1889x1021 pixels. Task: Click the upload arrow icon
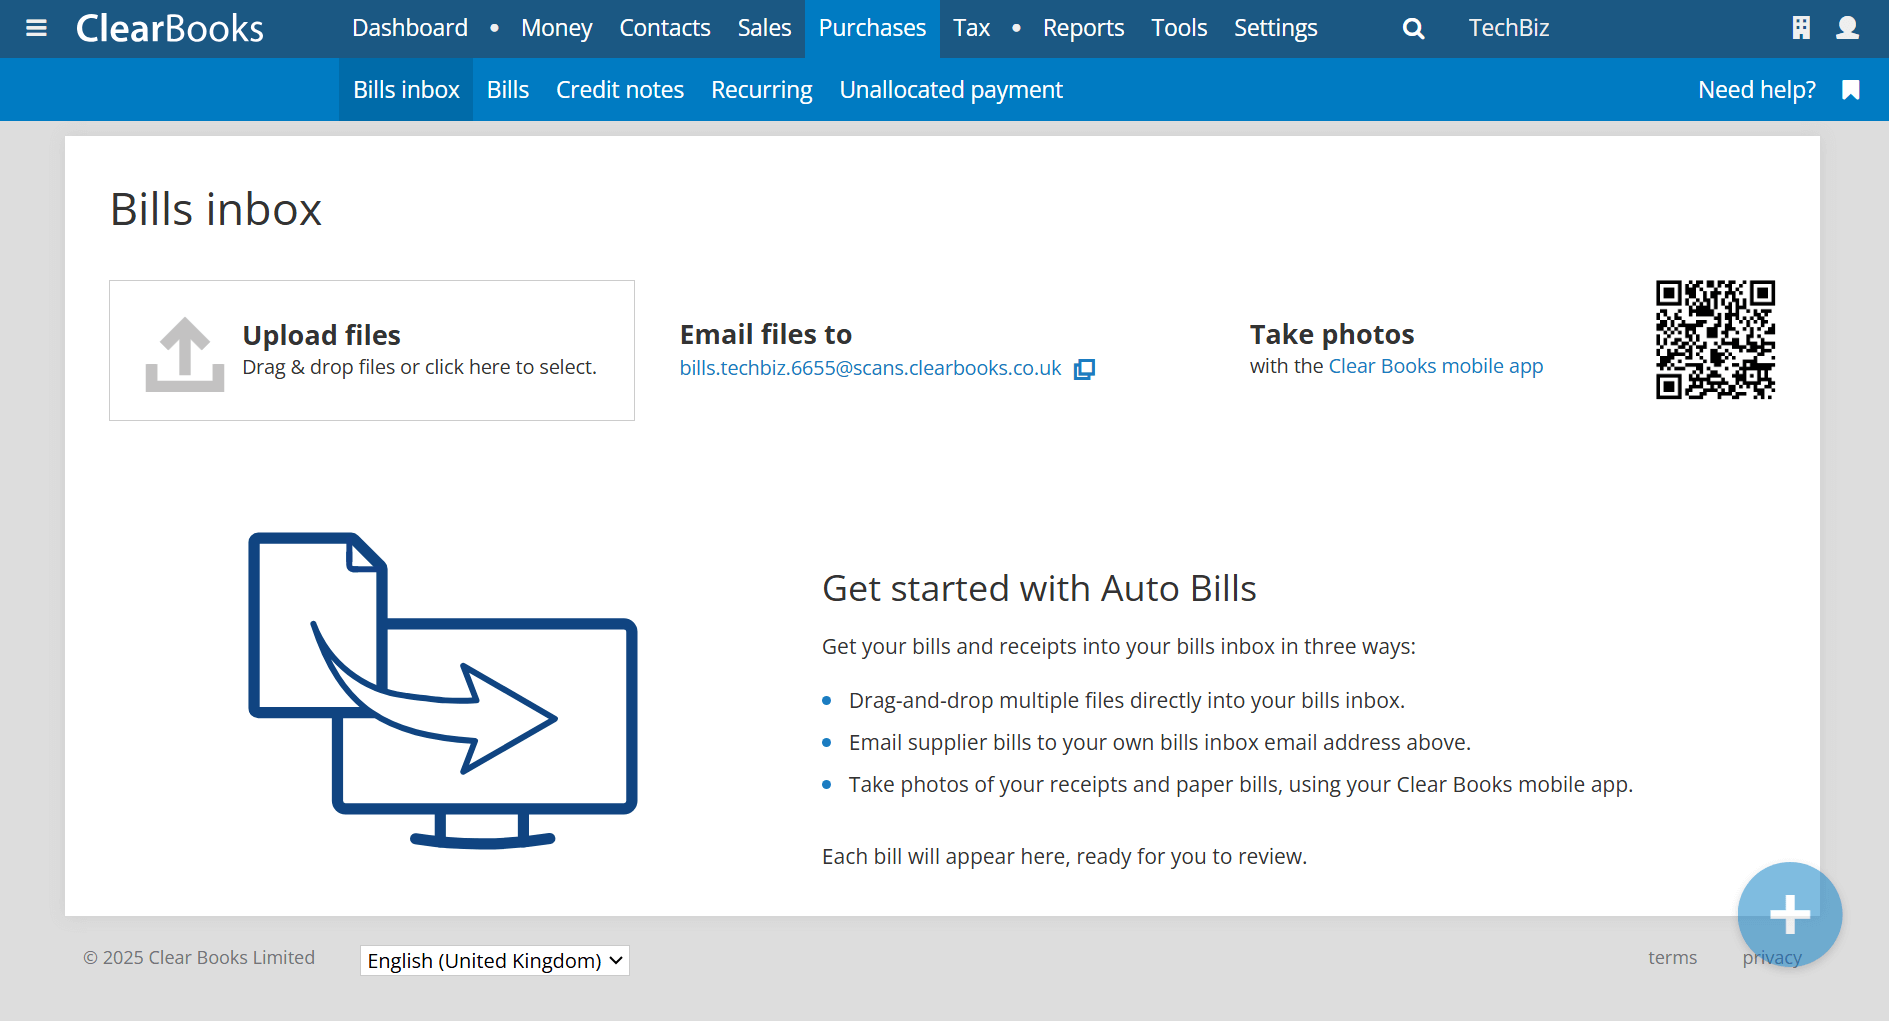pyautogui.click(x=185, y=354)
